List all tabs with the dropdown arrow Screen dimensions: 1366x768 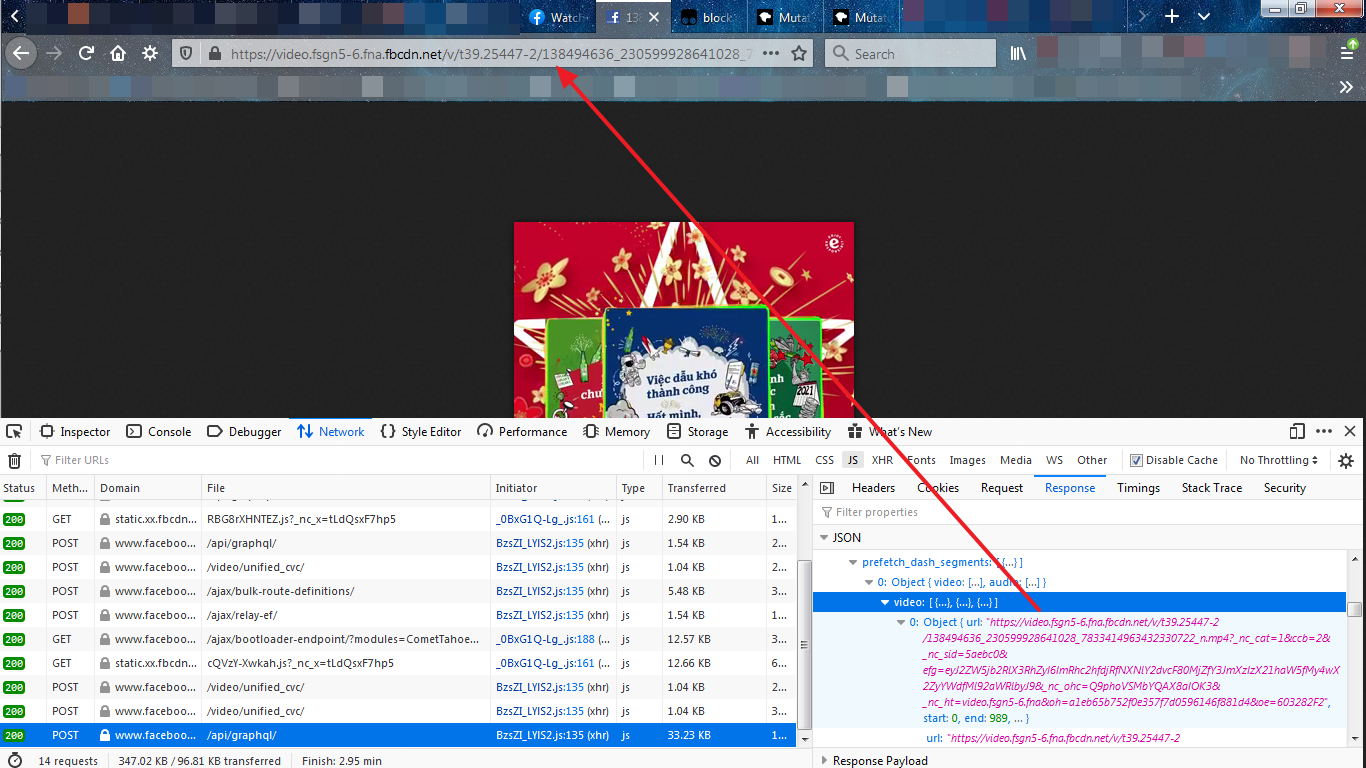[1204, 17]
